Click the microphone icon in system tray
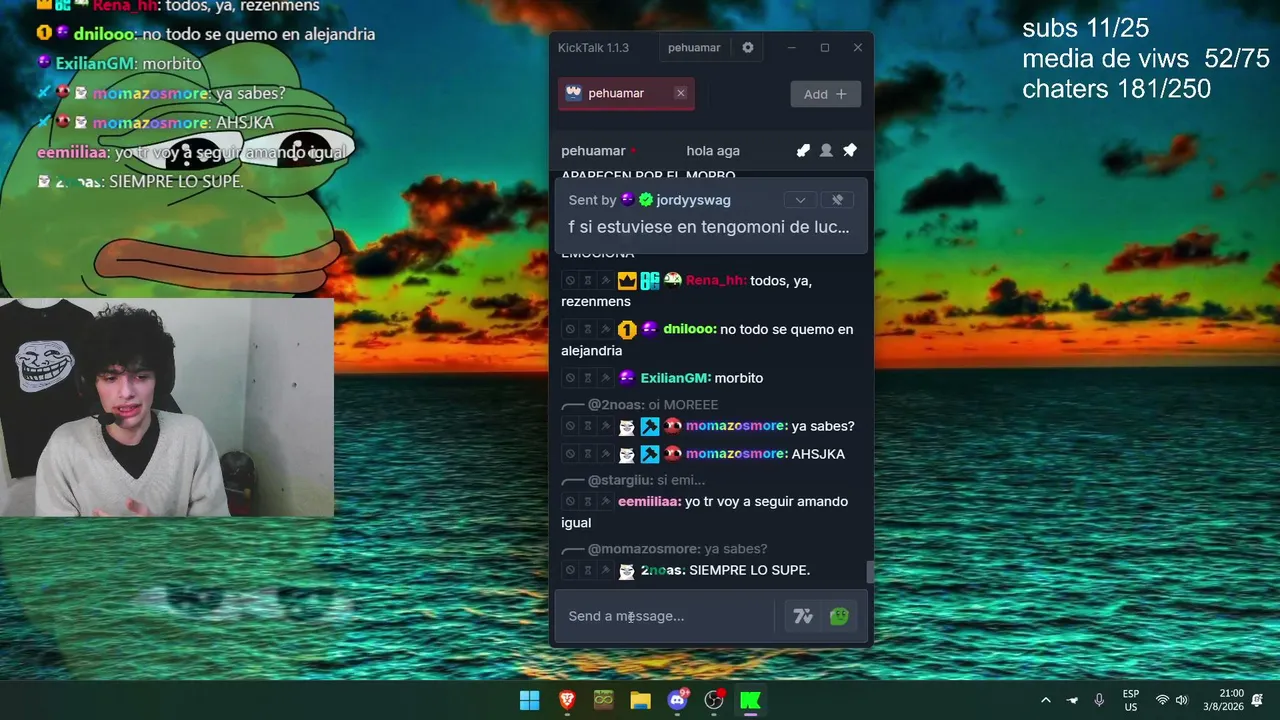Screen dimensions: 1280x720 (1099, 700)
